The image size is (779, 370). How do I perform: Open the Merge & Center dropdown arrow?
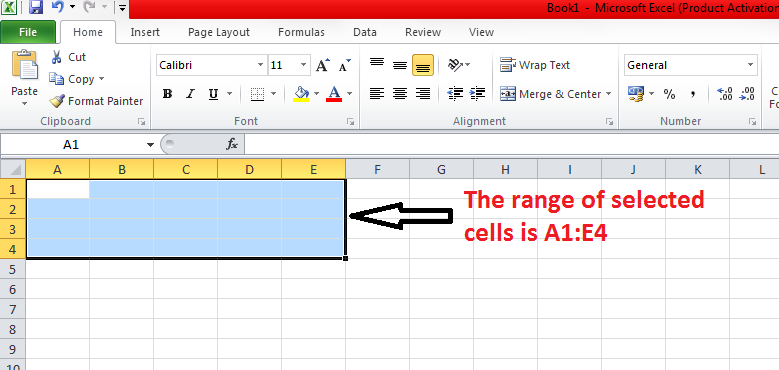609,94
